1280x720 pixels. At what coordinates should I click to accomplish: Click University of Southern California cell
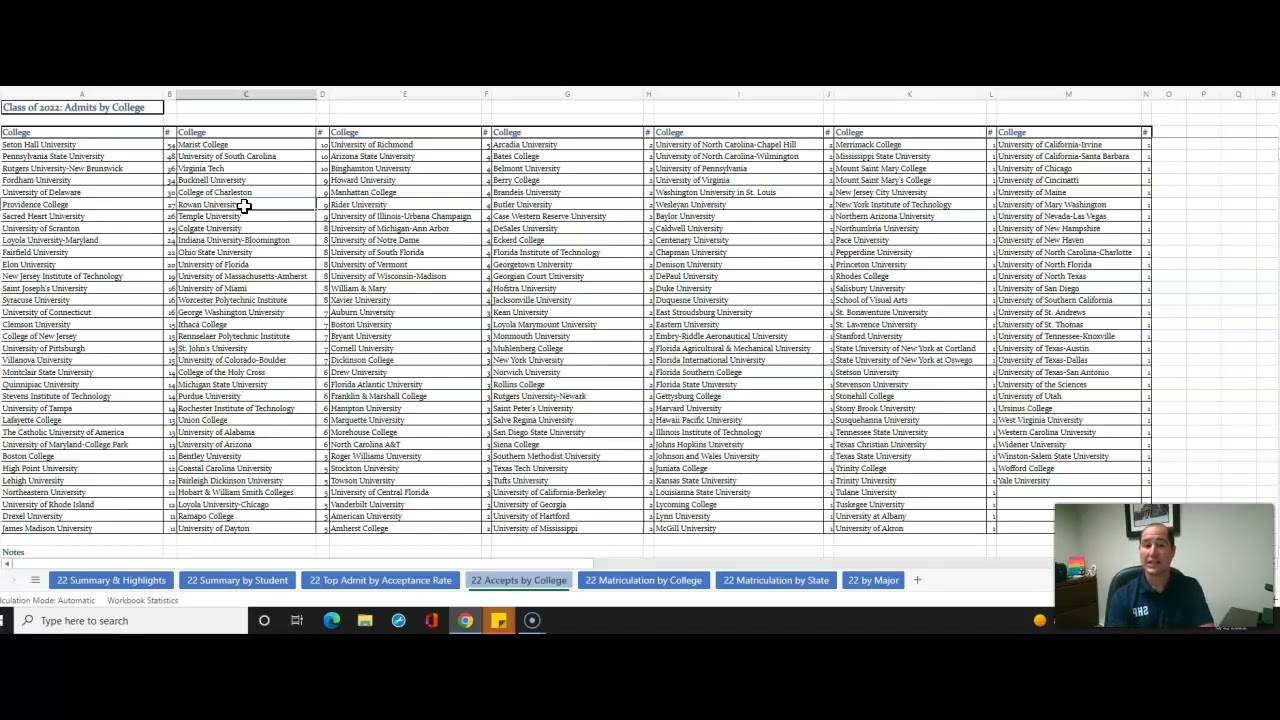point(1068,301)
